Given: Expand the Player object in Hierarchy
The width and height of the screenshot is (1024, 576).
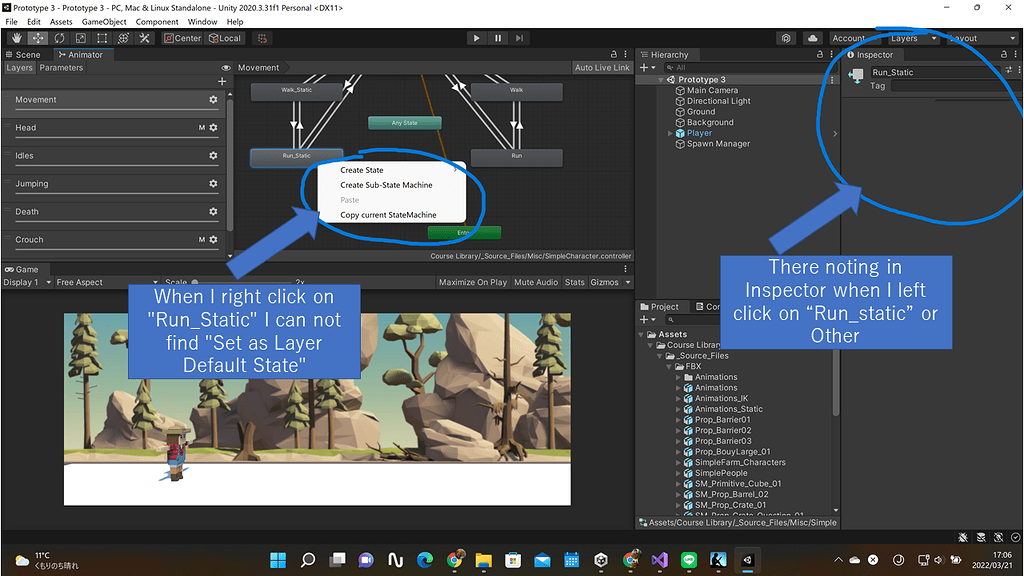Looking at the screenshot, I should (668, 132).
